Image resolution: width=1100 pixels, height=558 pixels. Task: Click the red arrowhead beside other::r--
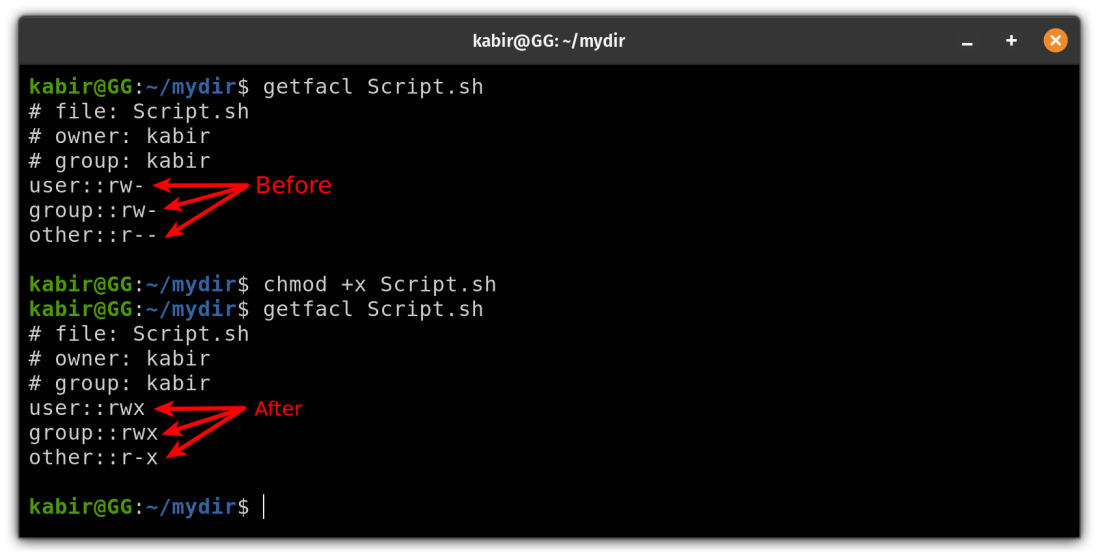point(172,233)
